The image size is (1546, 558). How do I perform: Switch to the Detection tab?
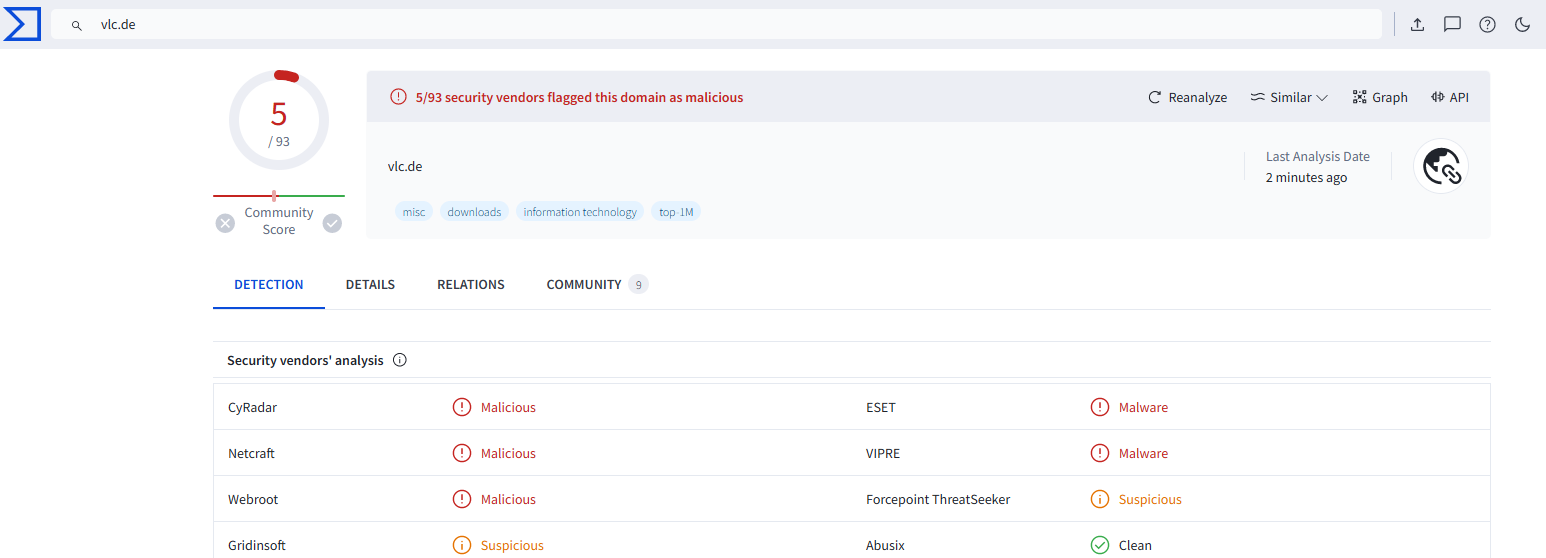[x=269, y=285]
